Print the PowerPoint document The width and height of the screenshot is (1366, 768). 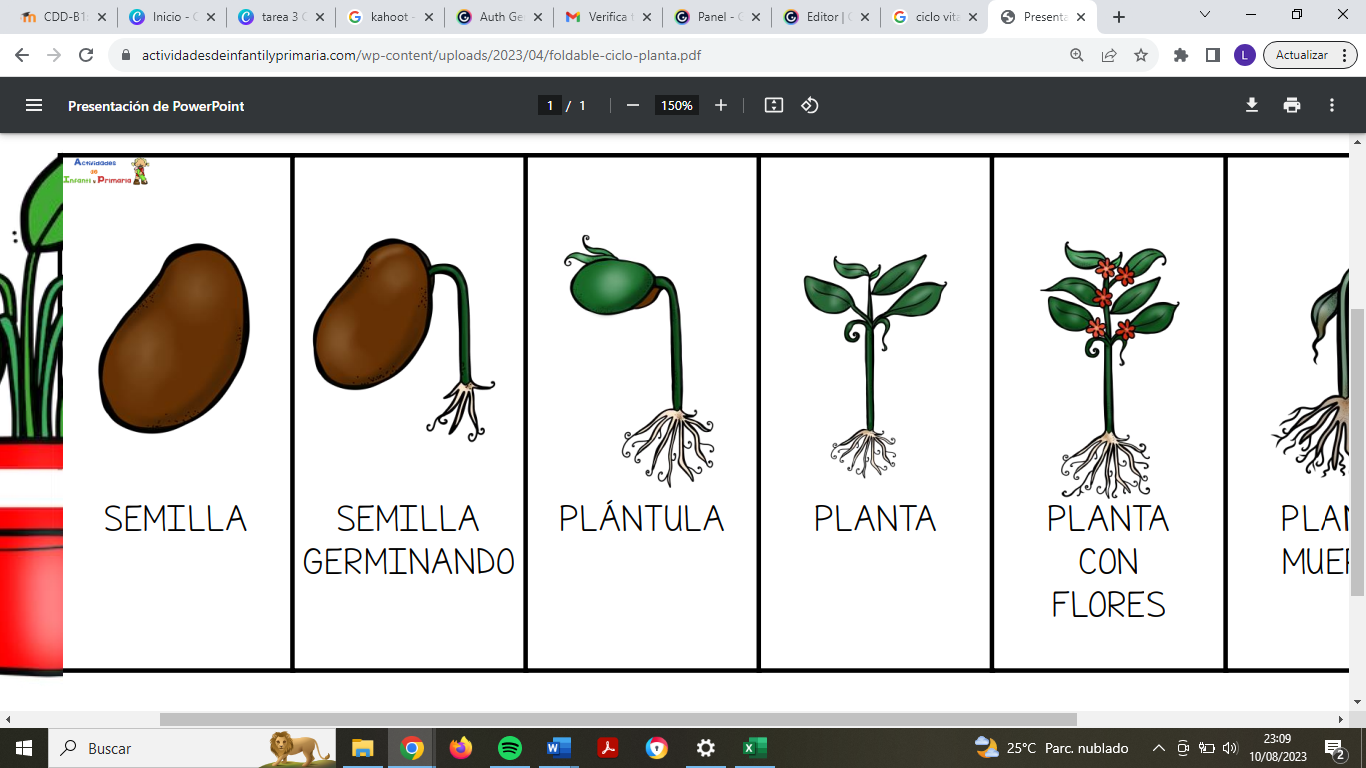click(1293, 104)
